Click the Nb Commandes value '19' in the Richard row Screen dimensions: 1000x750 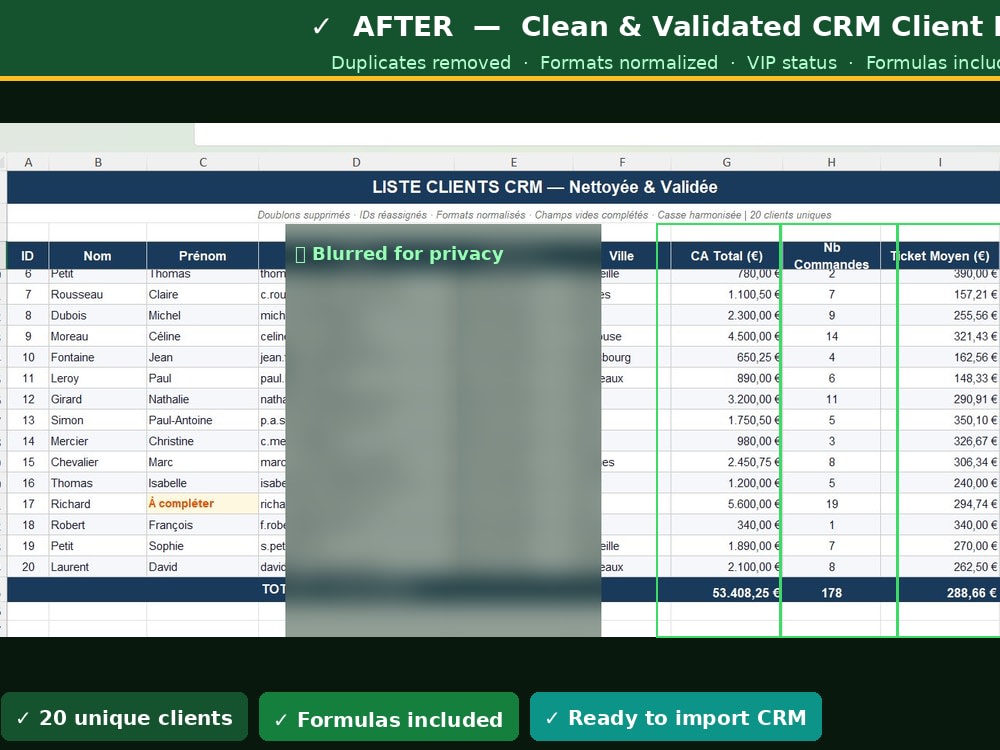pos(831,504)
